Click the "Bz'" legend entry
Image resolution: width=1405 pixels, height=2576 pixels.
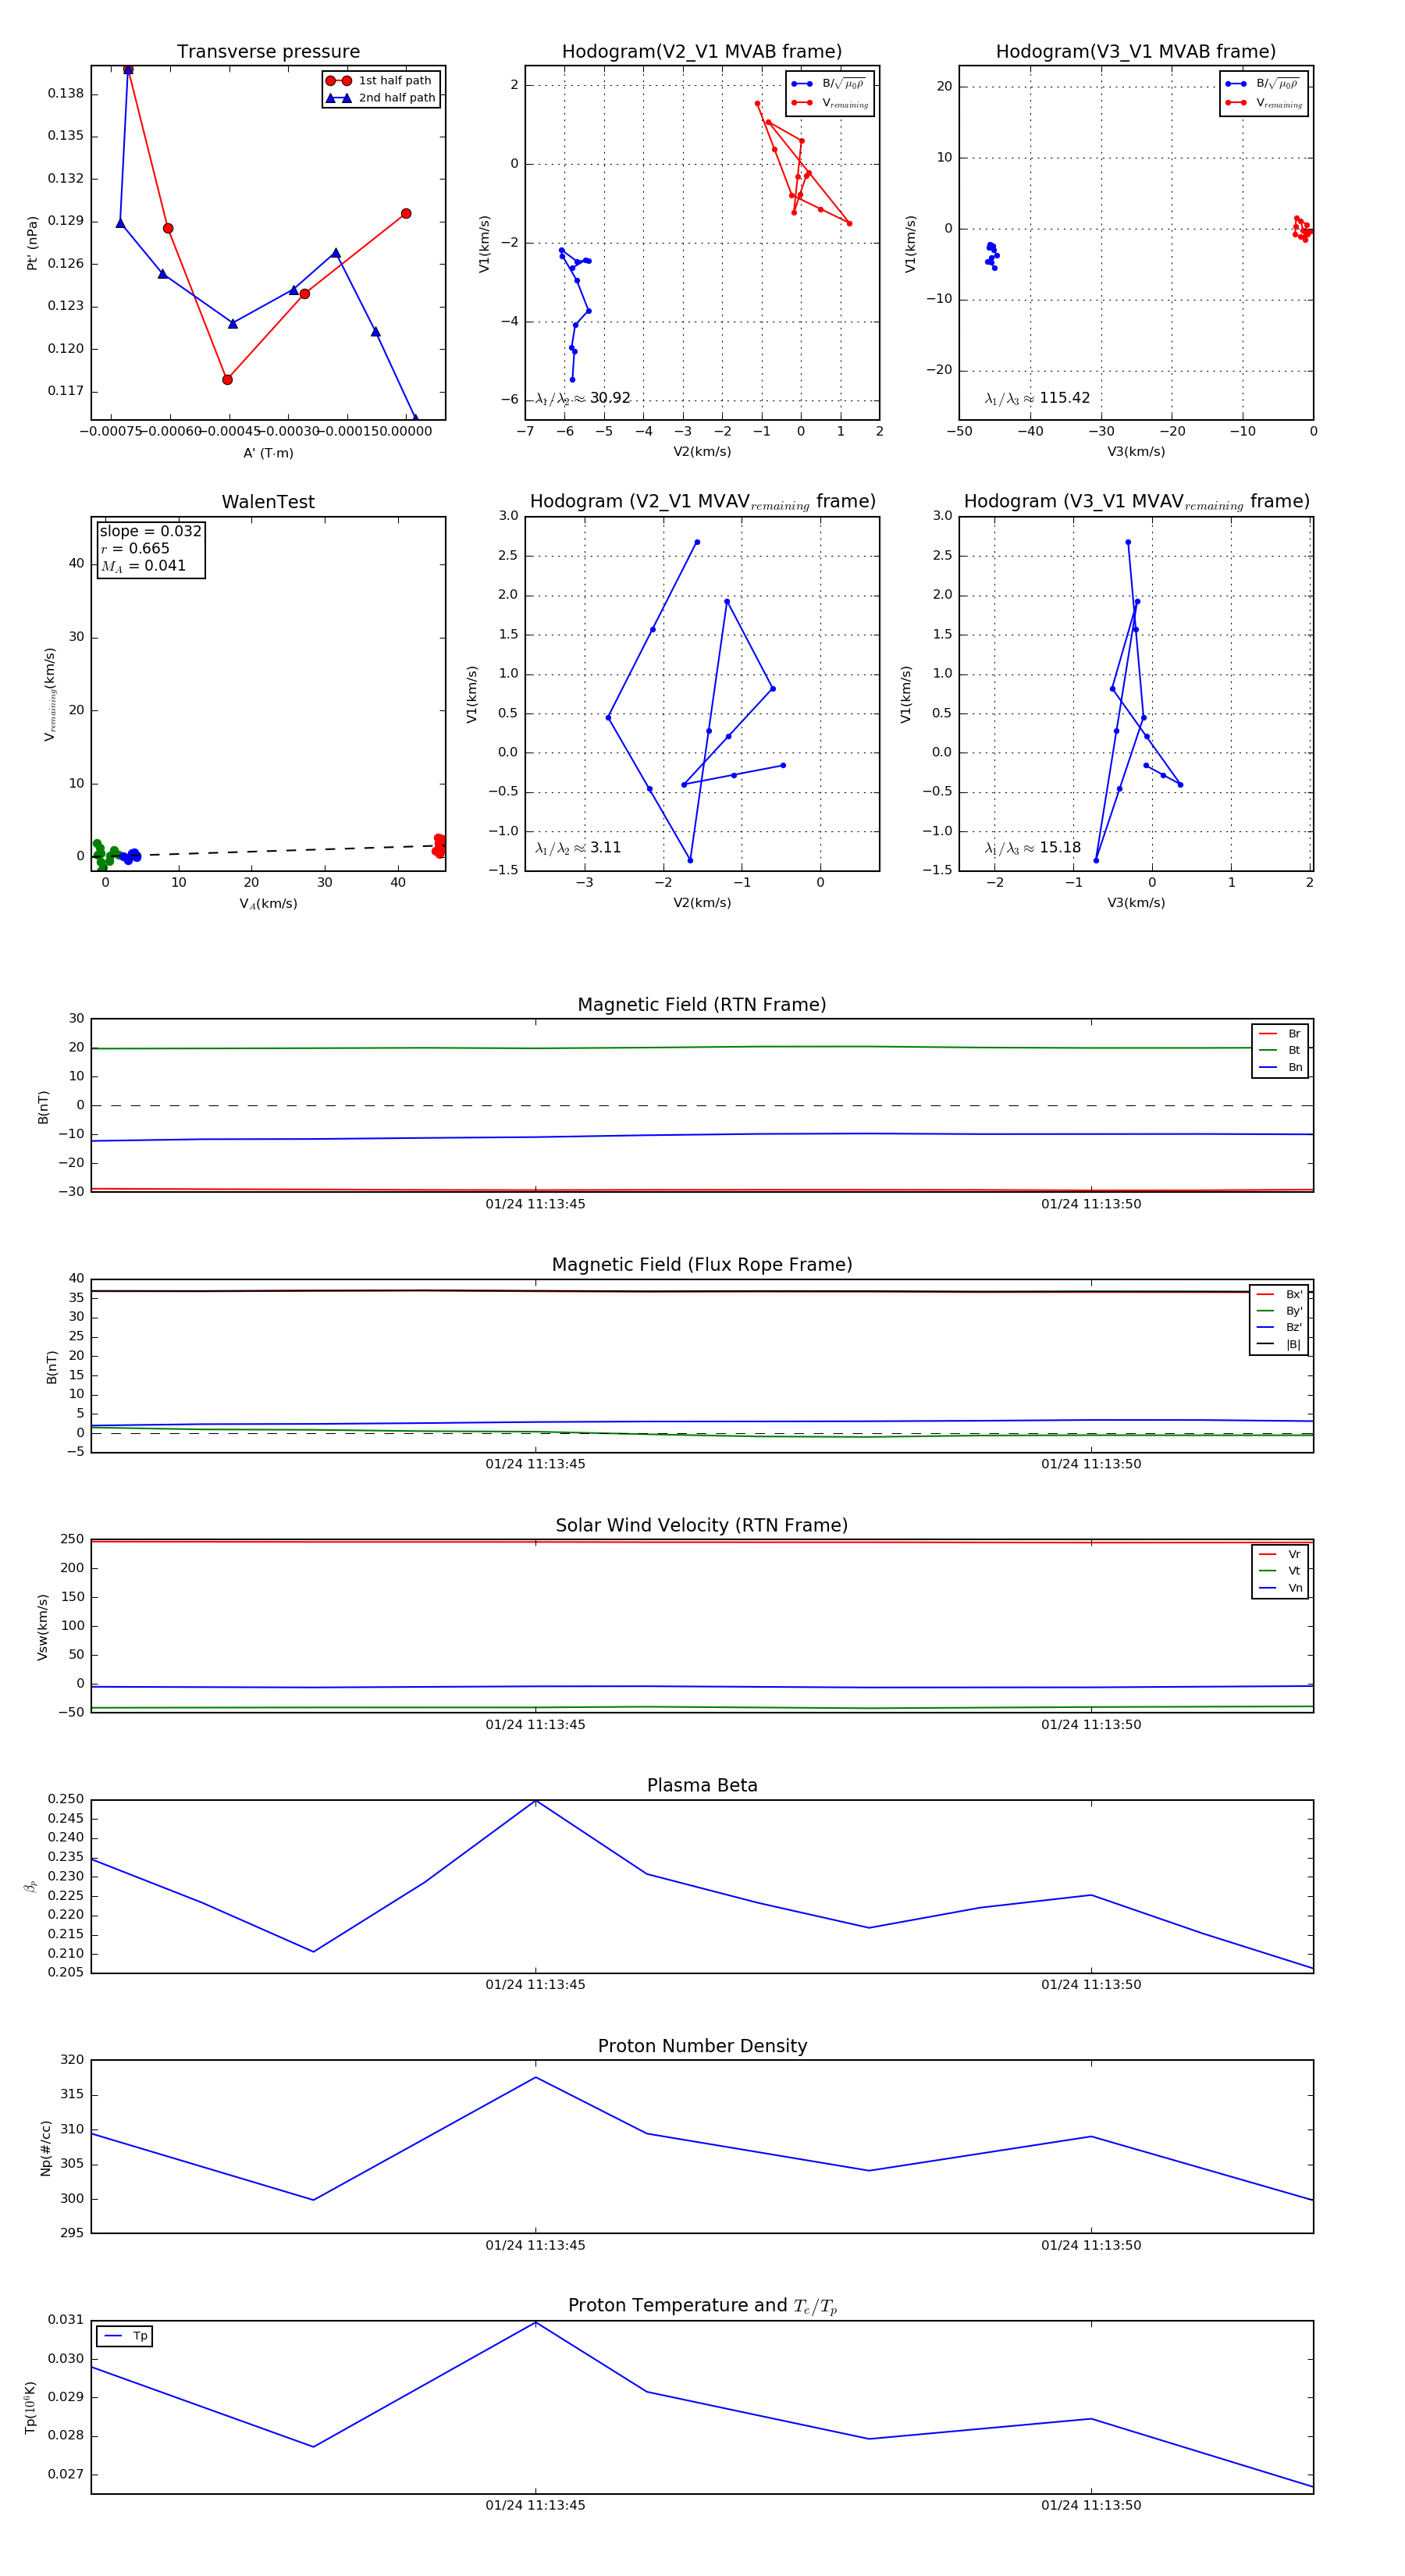coord(1279,1328)
